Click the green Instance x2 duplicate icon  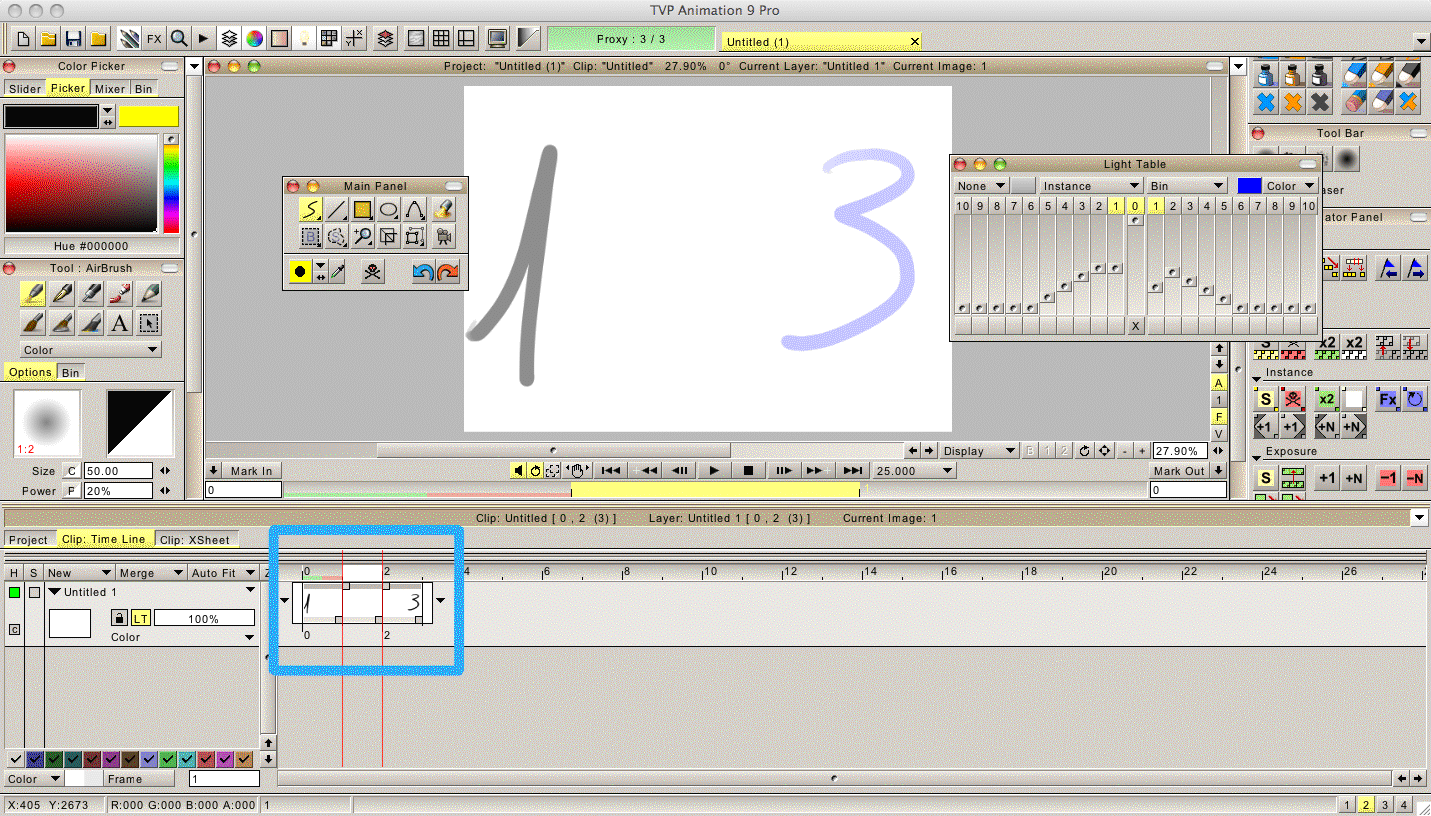coord(1327,399)
